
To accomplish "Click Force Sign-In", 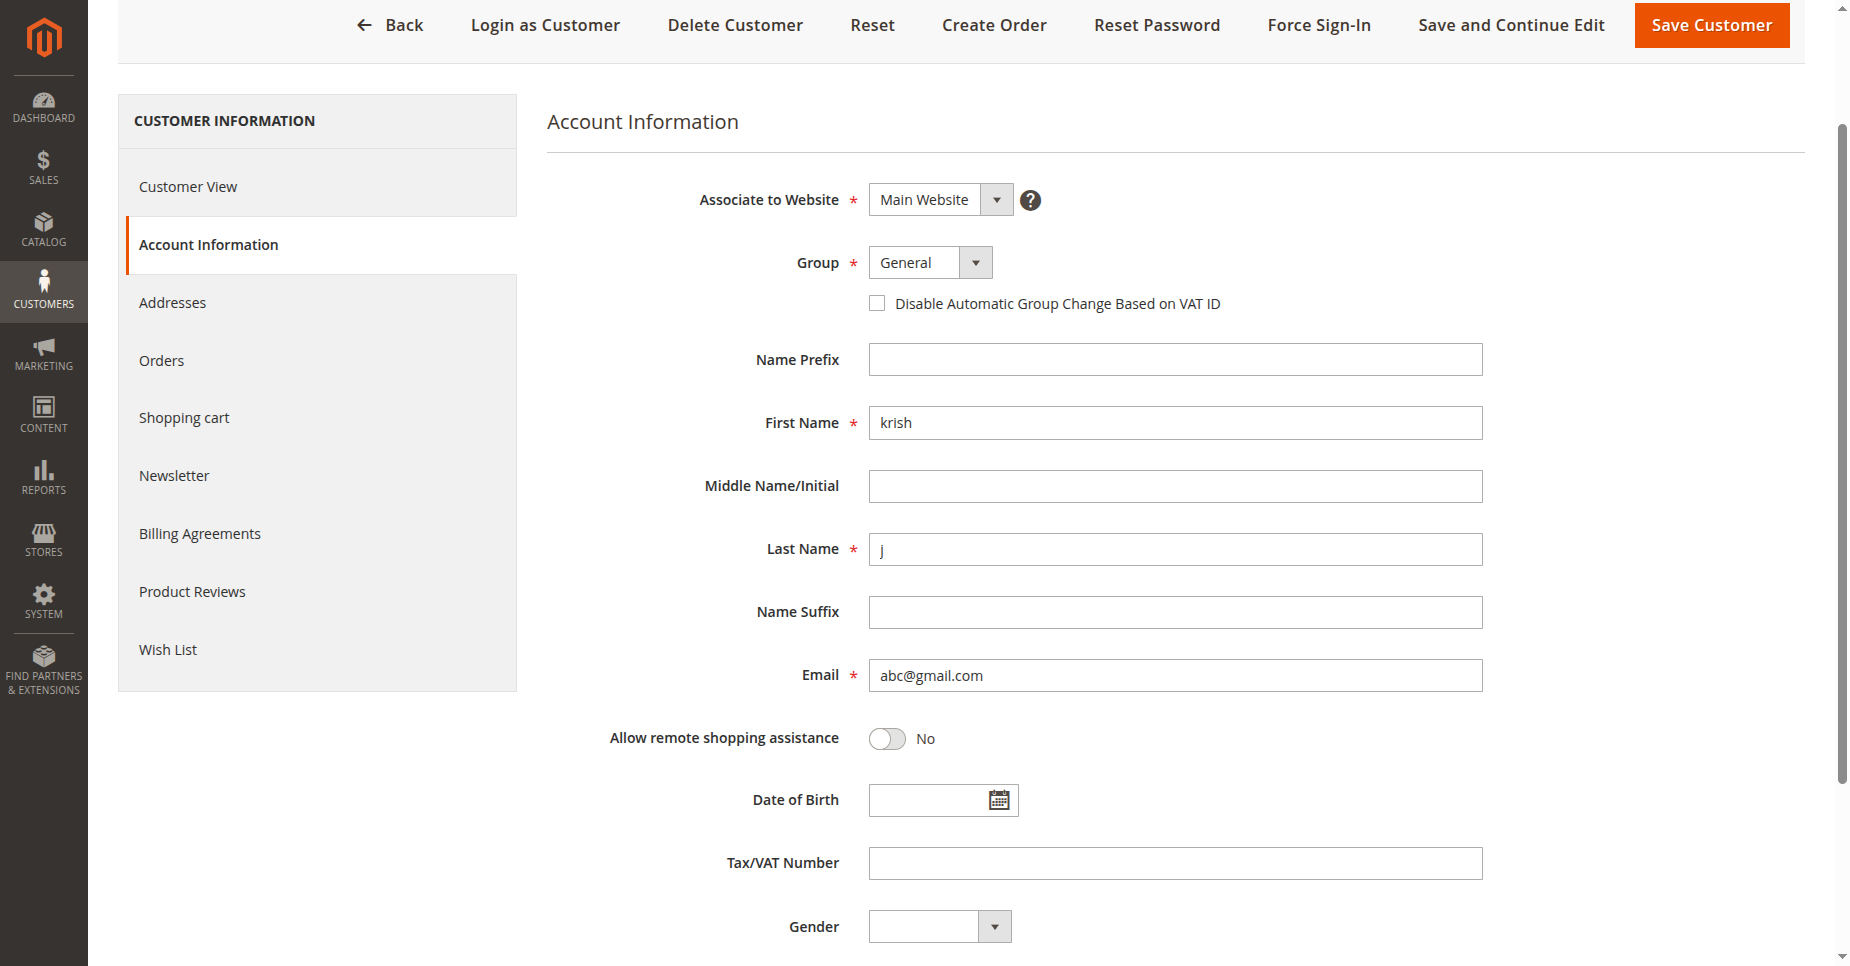I will tap(1319, 25).
